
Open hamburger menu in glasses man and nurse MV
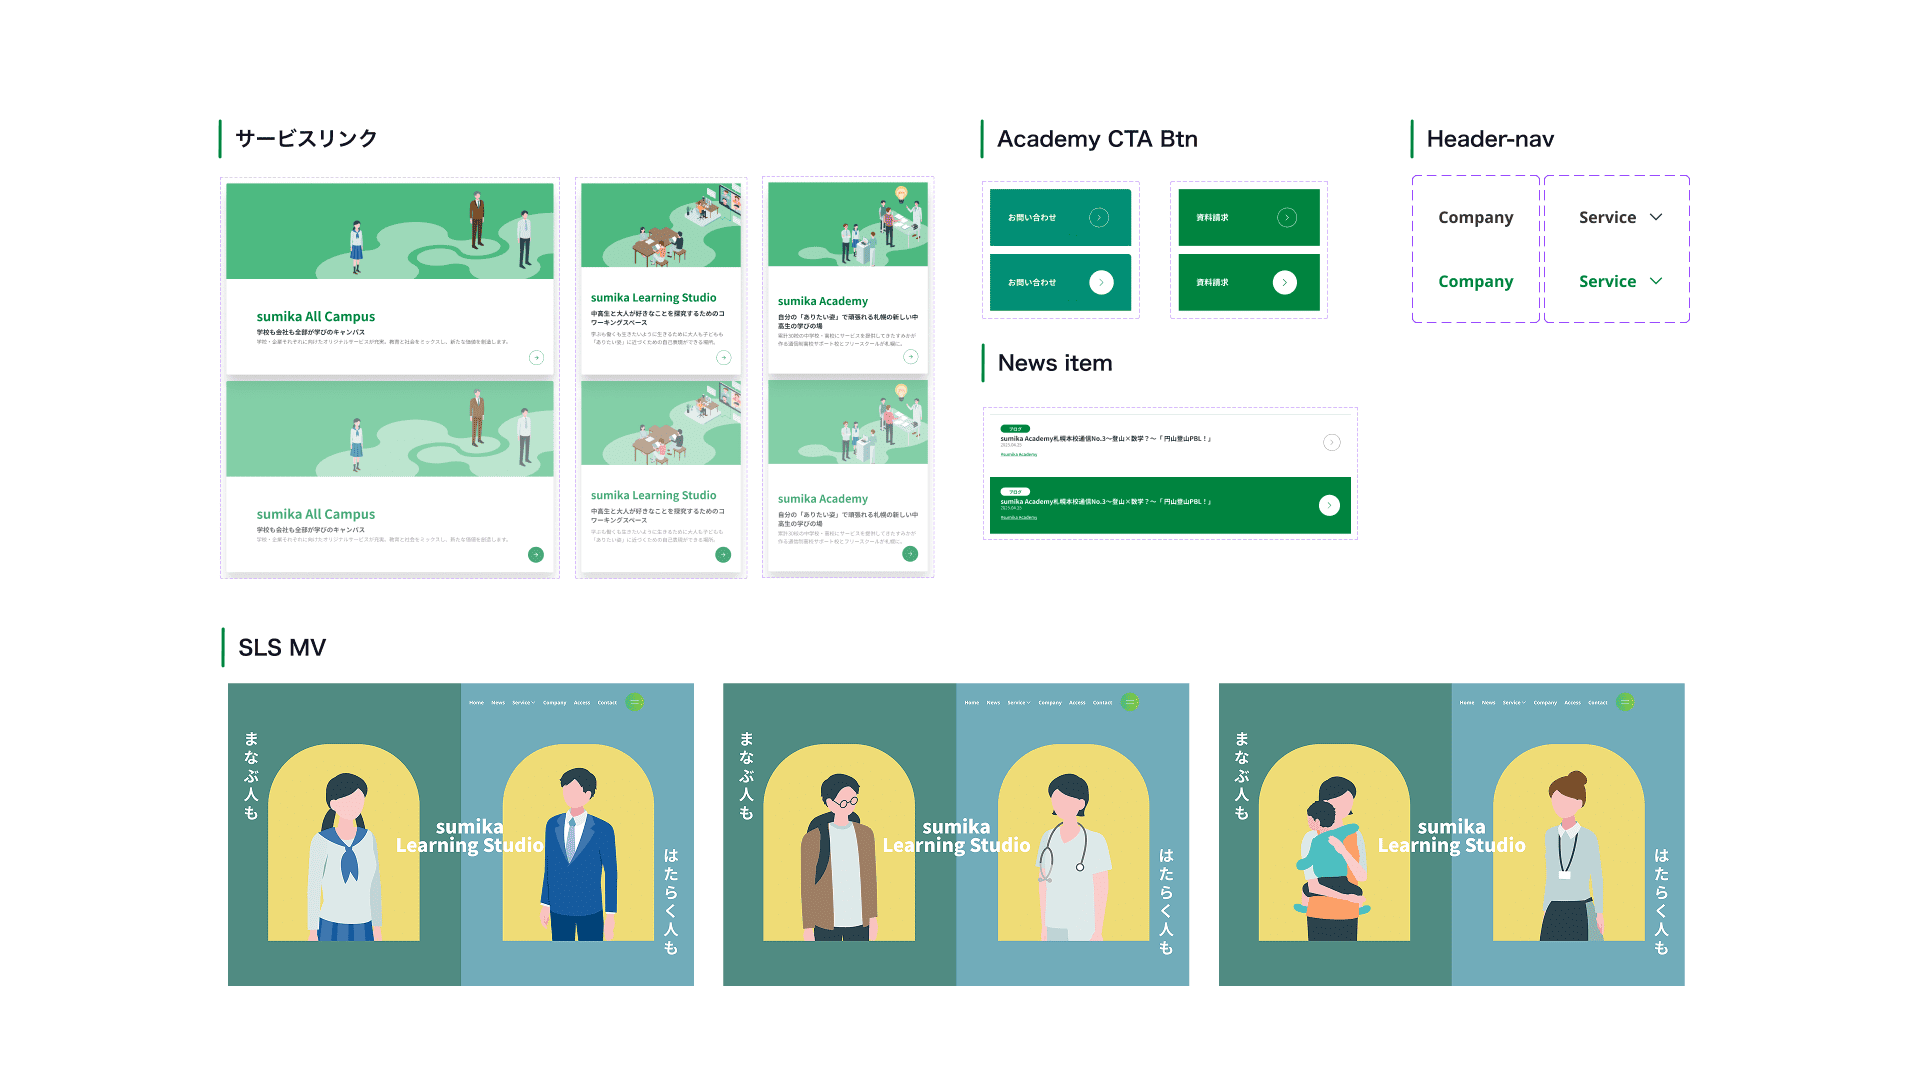[x=1131, y=702]
